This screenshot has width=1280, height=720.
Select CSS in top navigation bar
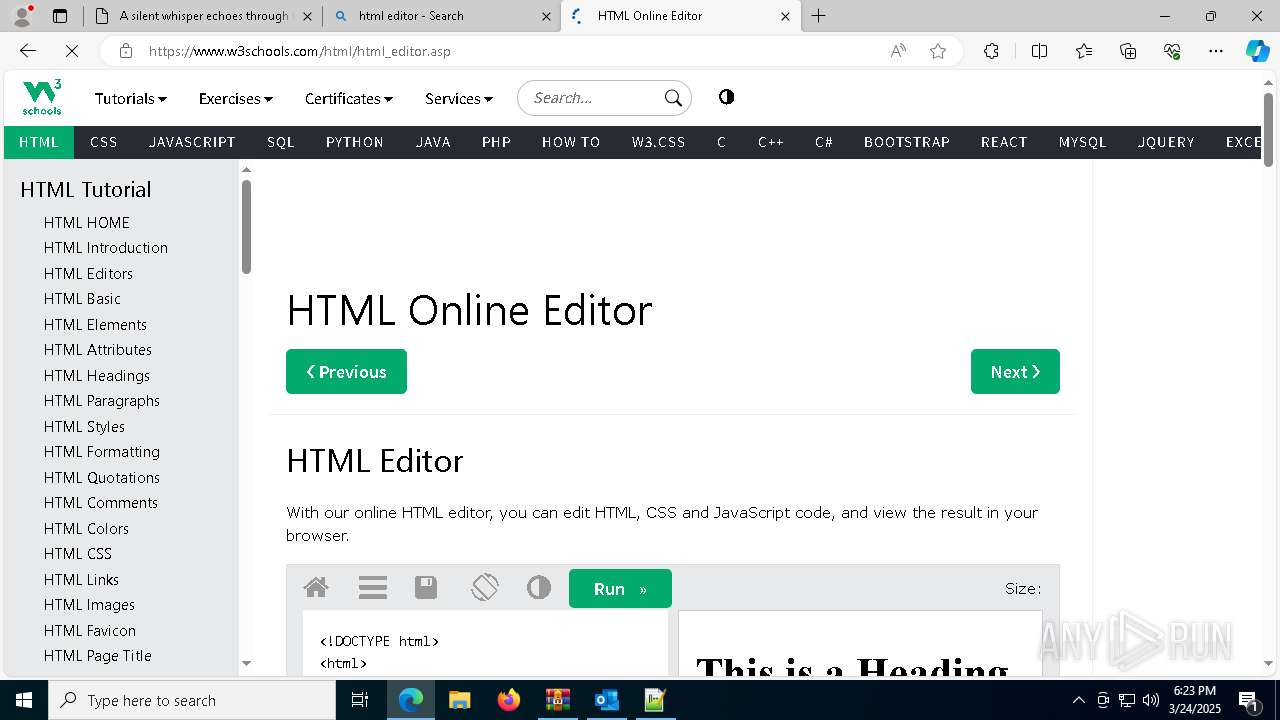104,142
